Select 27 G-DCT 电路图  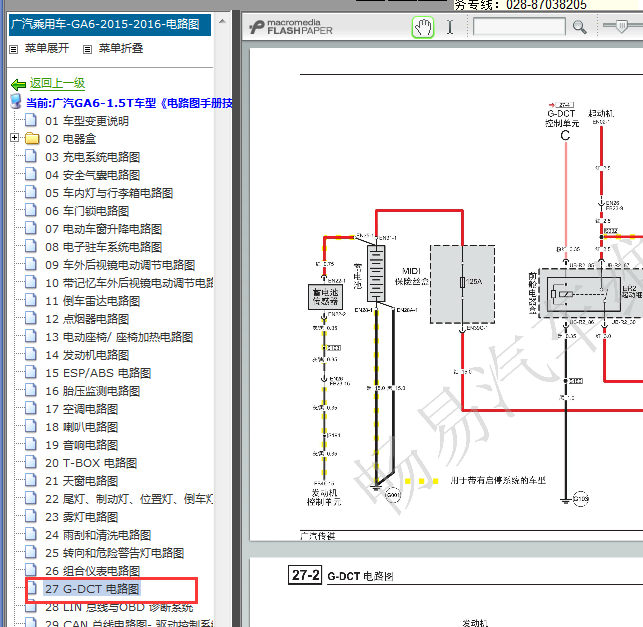click(x=92, y=589)
